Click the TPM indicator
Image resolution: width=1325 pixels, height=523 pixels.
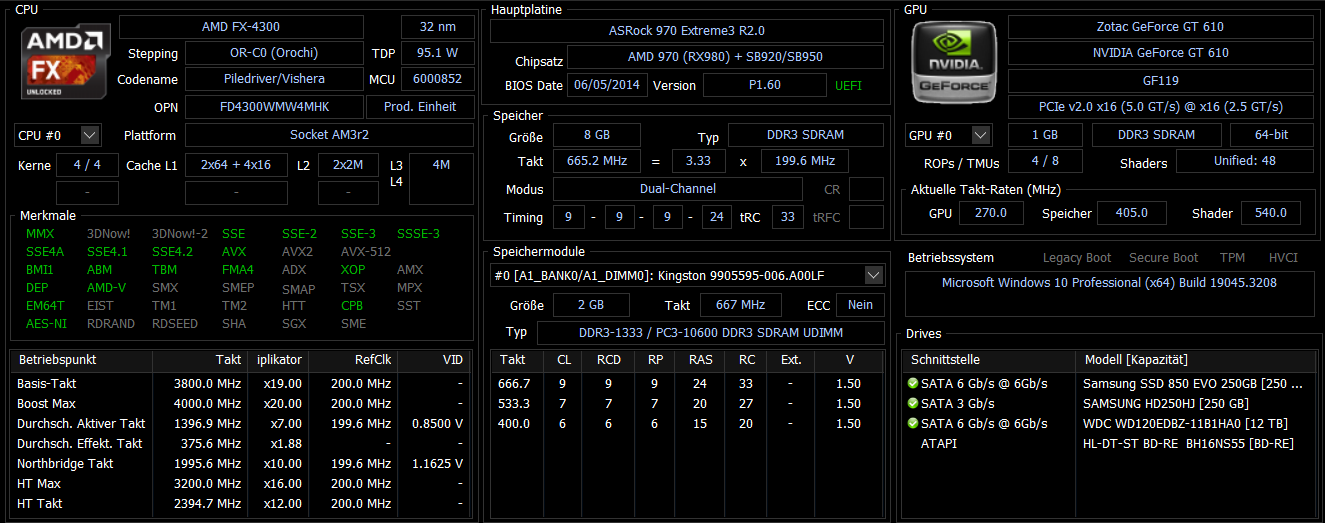click(1232, 258)
